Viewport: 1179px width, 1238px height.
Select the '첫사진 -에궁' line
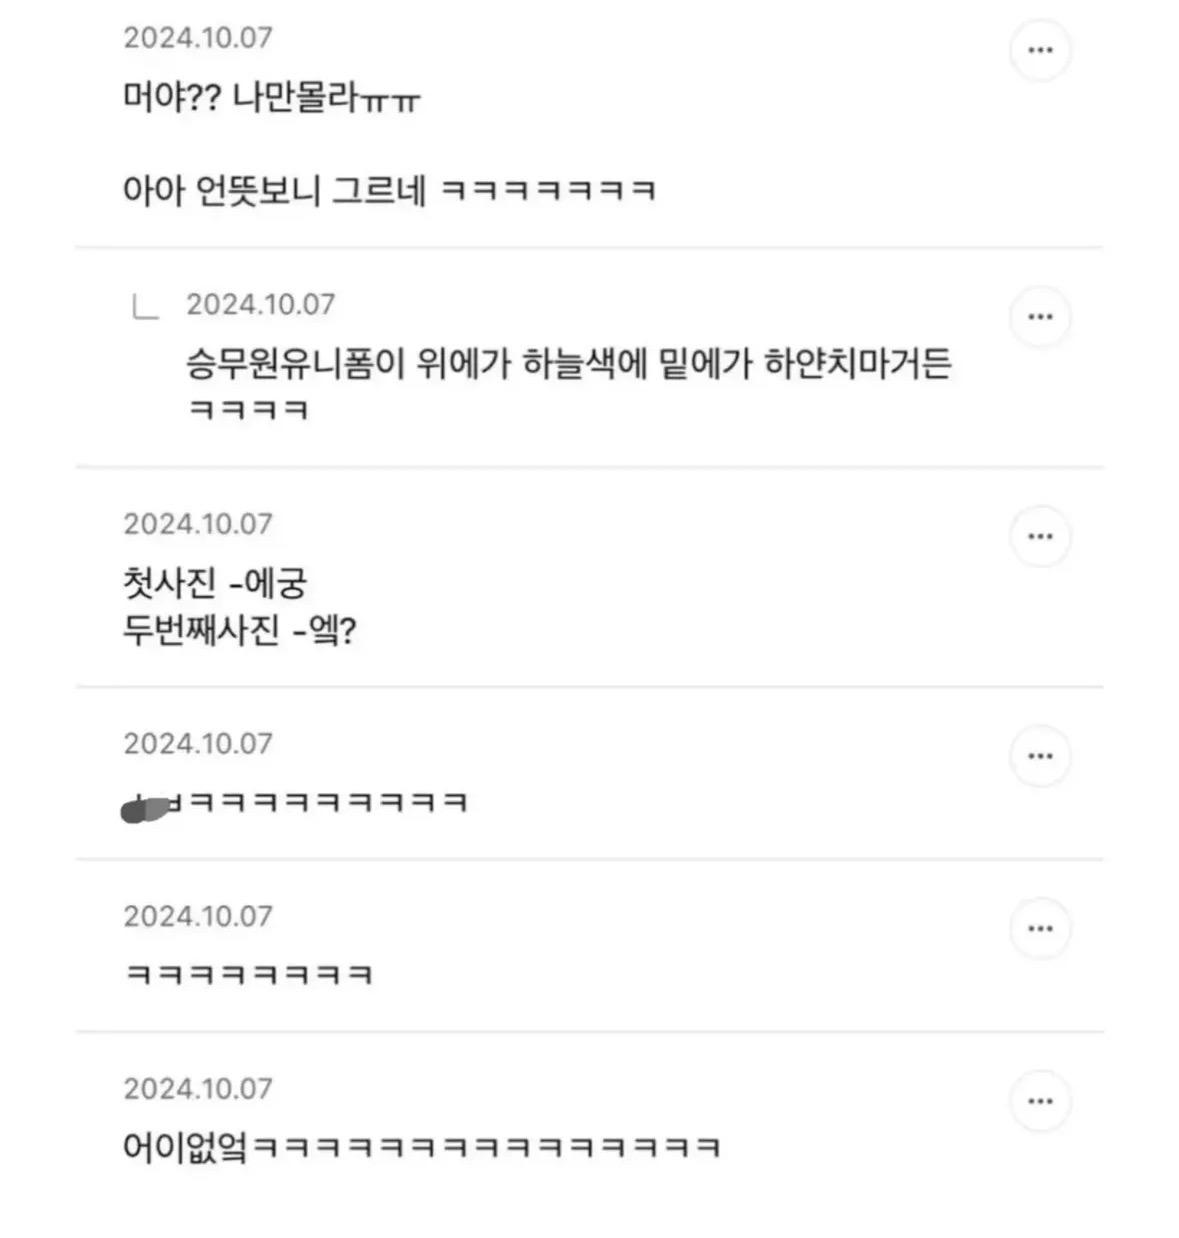pyautogui.click(x=214, y=583)
